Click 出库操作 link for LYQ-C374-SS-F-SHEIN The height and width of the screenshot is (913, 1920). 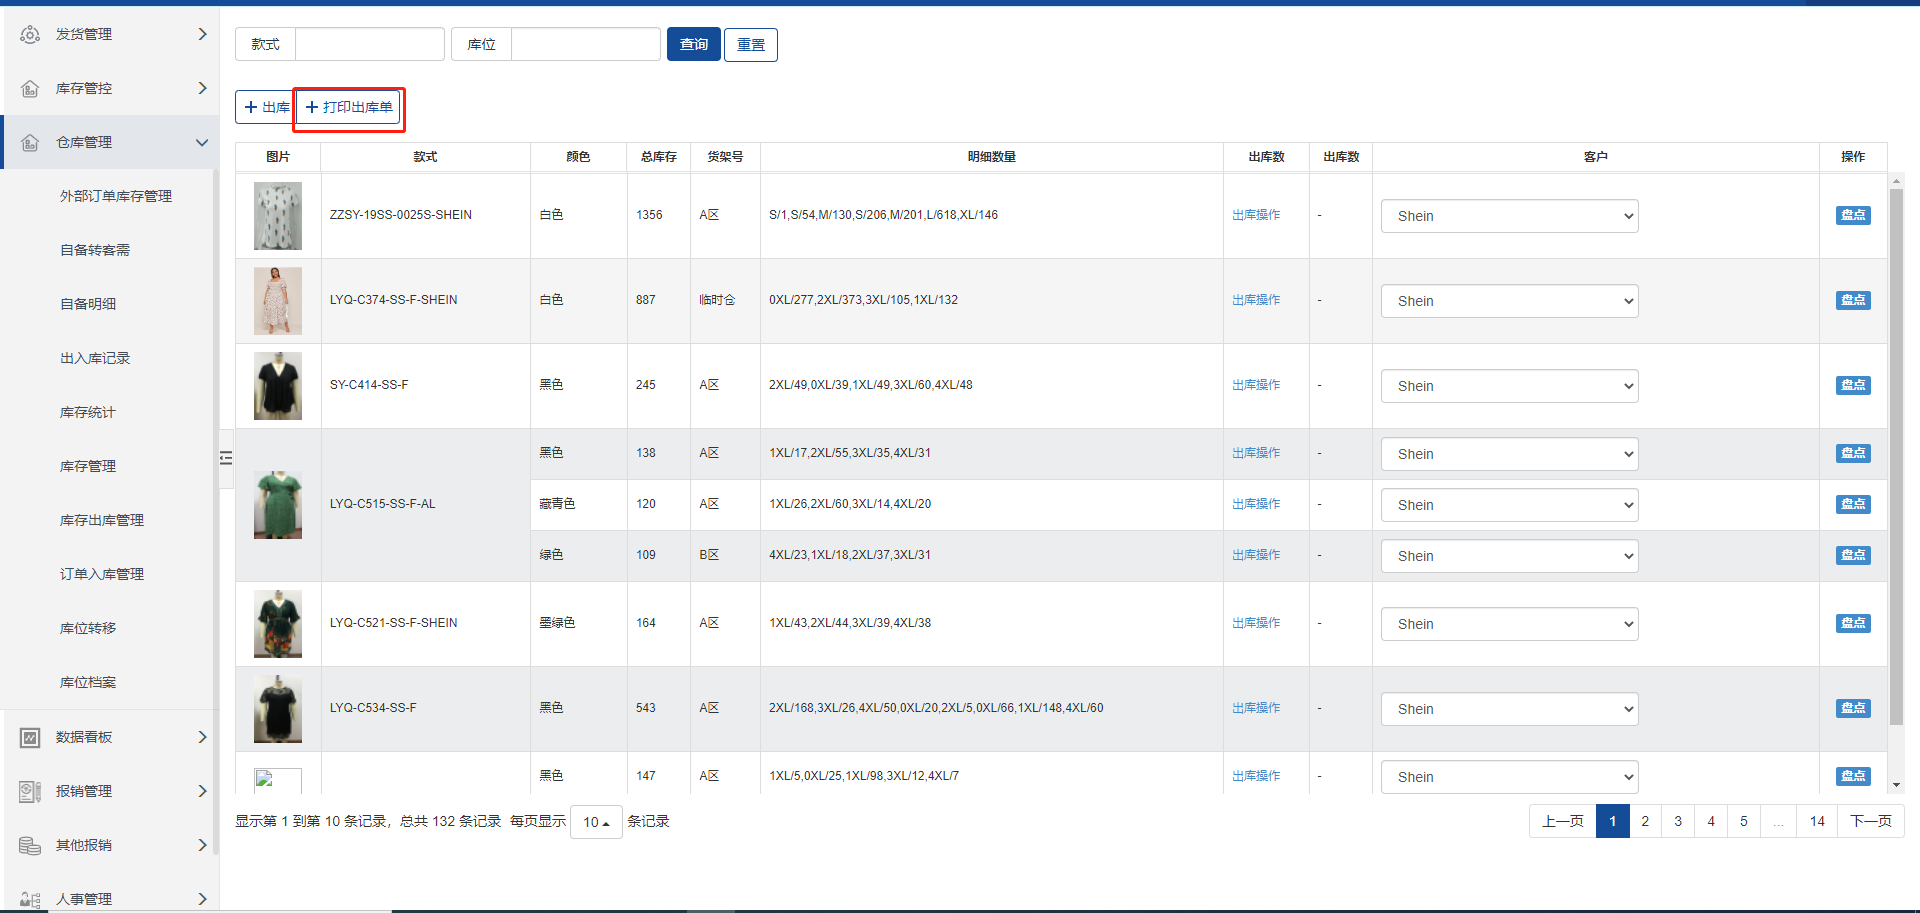coord(1255,300)
